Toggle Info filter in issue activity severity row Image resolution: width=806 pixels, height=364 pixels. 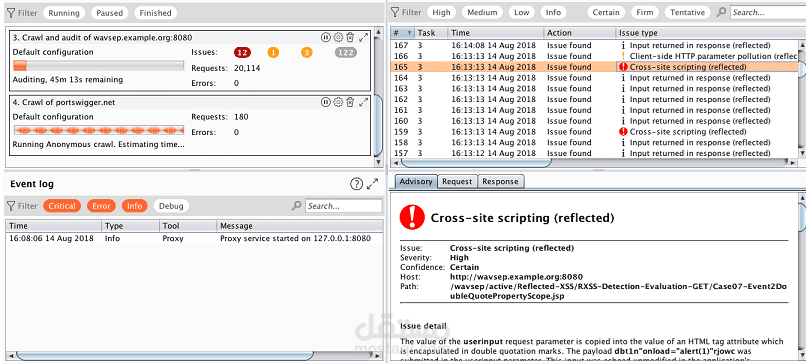point(553,12)
